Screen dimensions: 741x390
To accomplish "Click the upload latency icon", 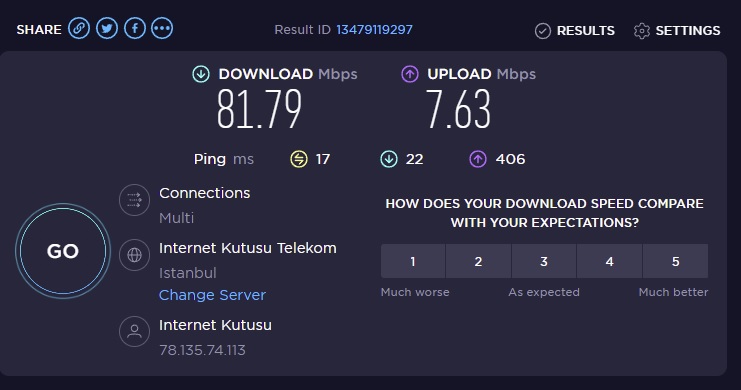I will 478,159.
